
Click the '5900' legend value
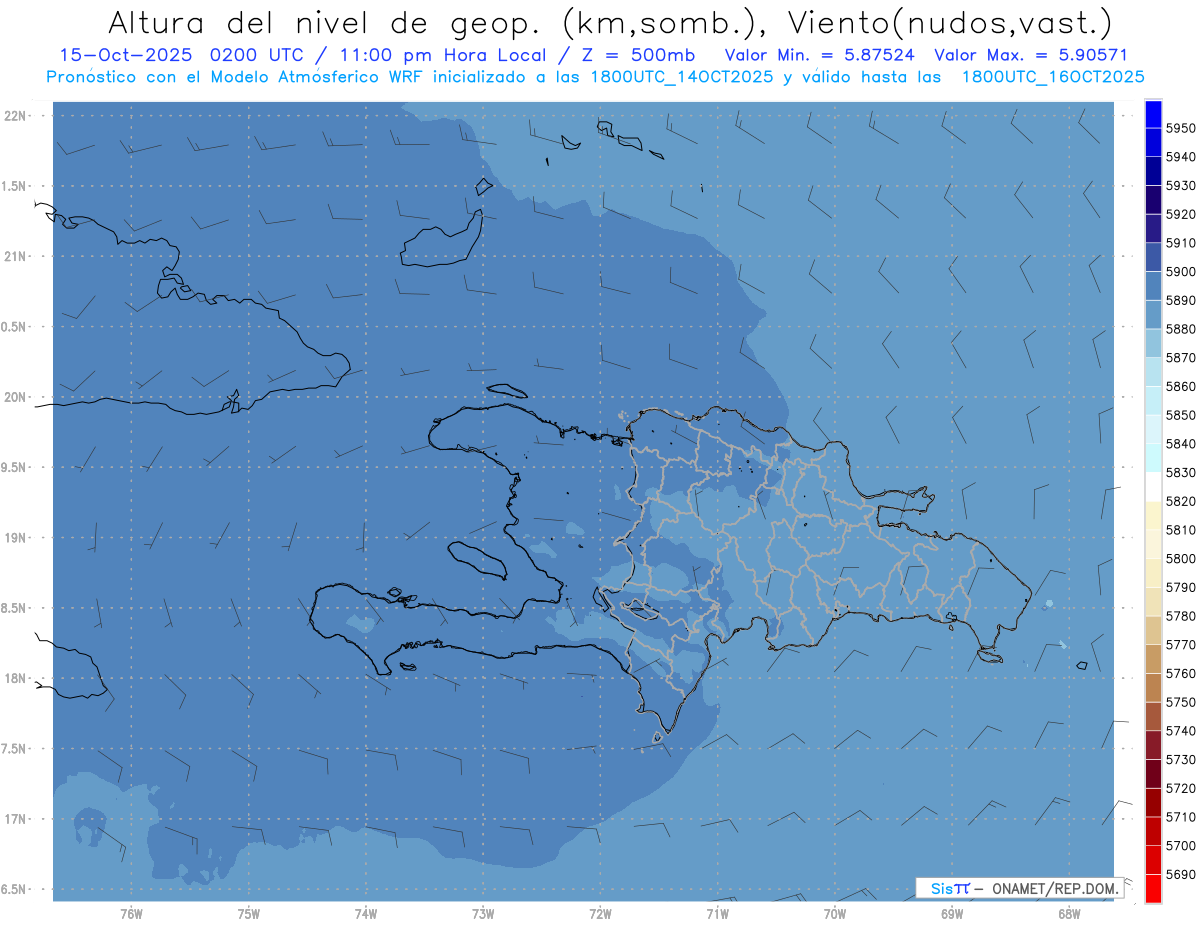[1181, 272]
